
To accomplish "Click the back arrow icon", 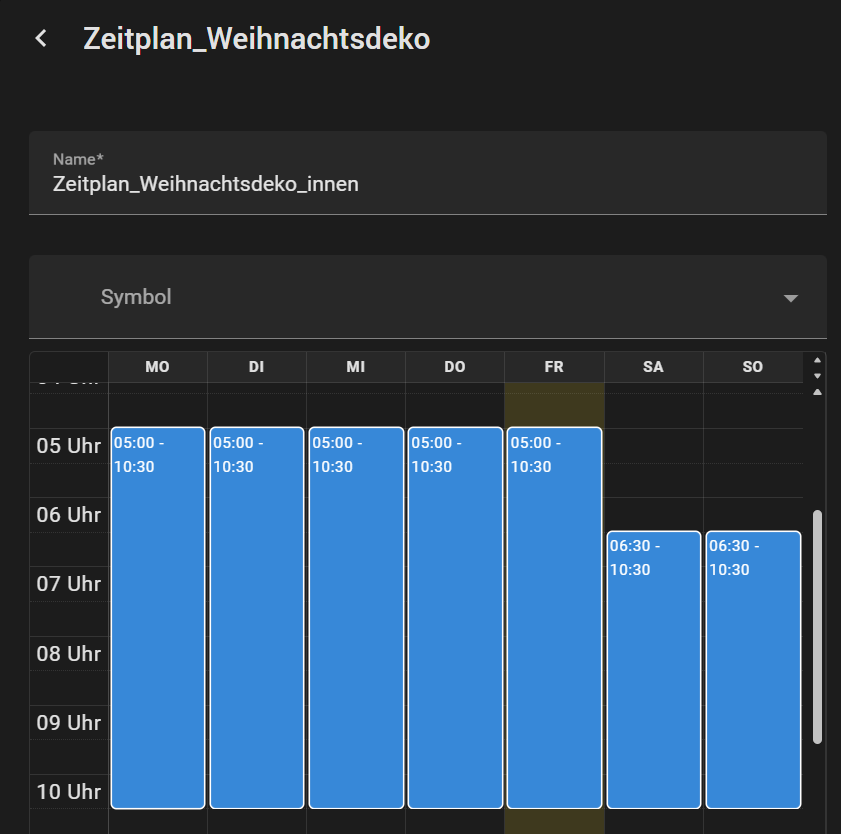I will pos(41,39).
